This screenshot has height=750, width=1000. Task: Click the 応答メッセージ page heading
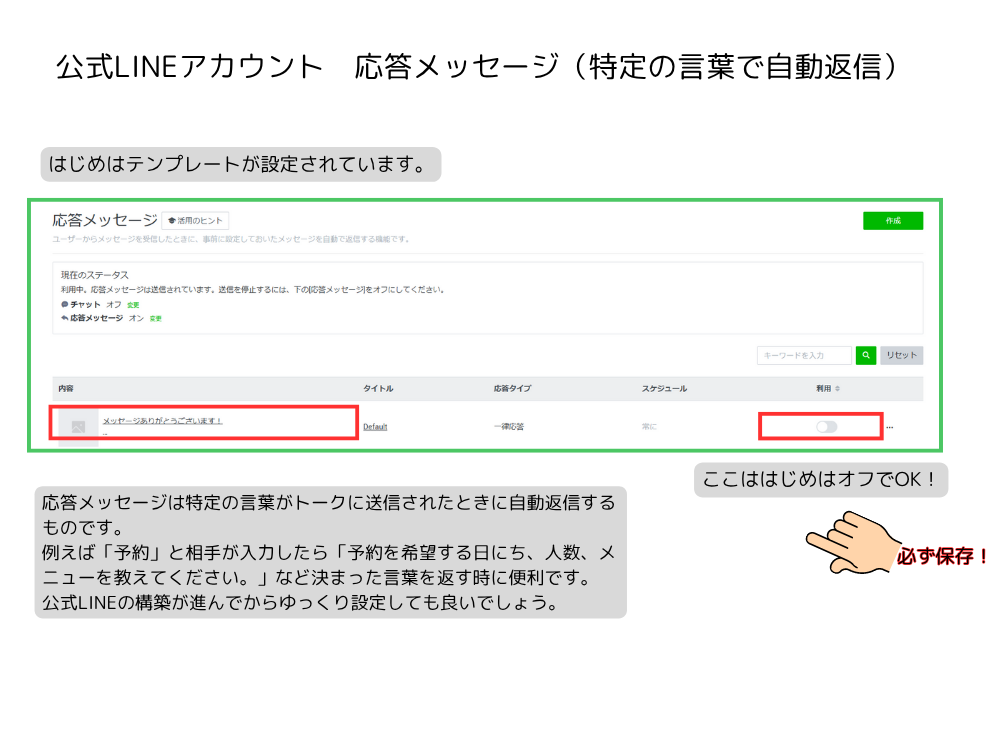(105, 220)
